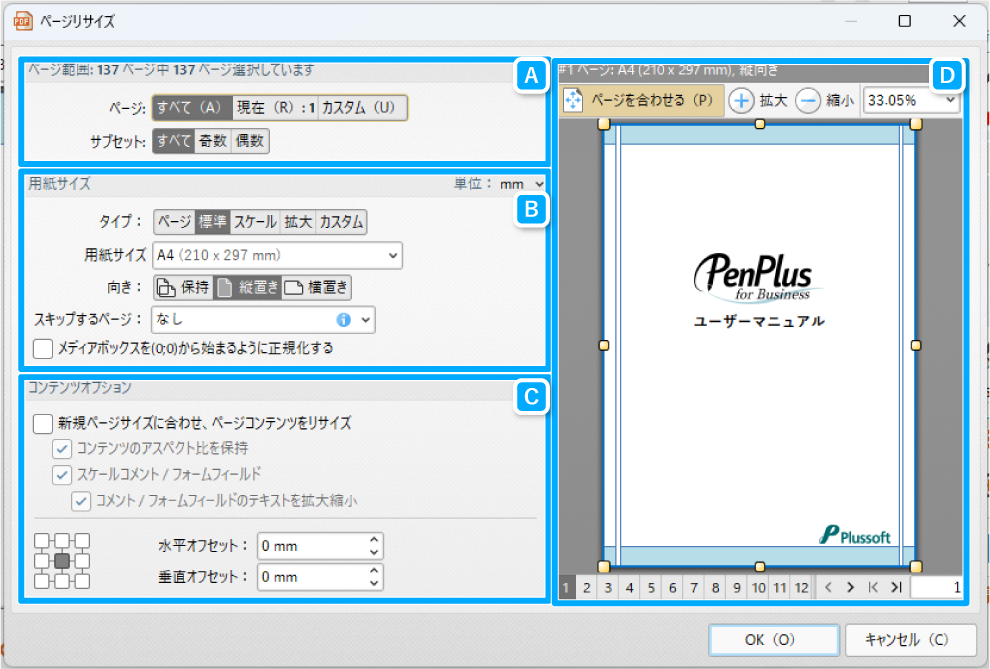Select カスタム (U) page range option
The image size is (990, 669).
[x=362, y=108]
